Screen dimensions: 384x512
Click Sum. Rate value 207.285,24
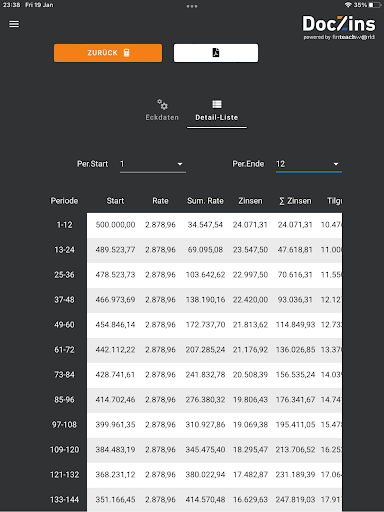tap(205, 350)
